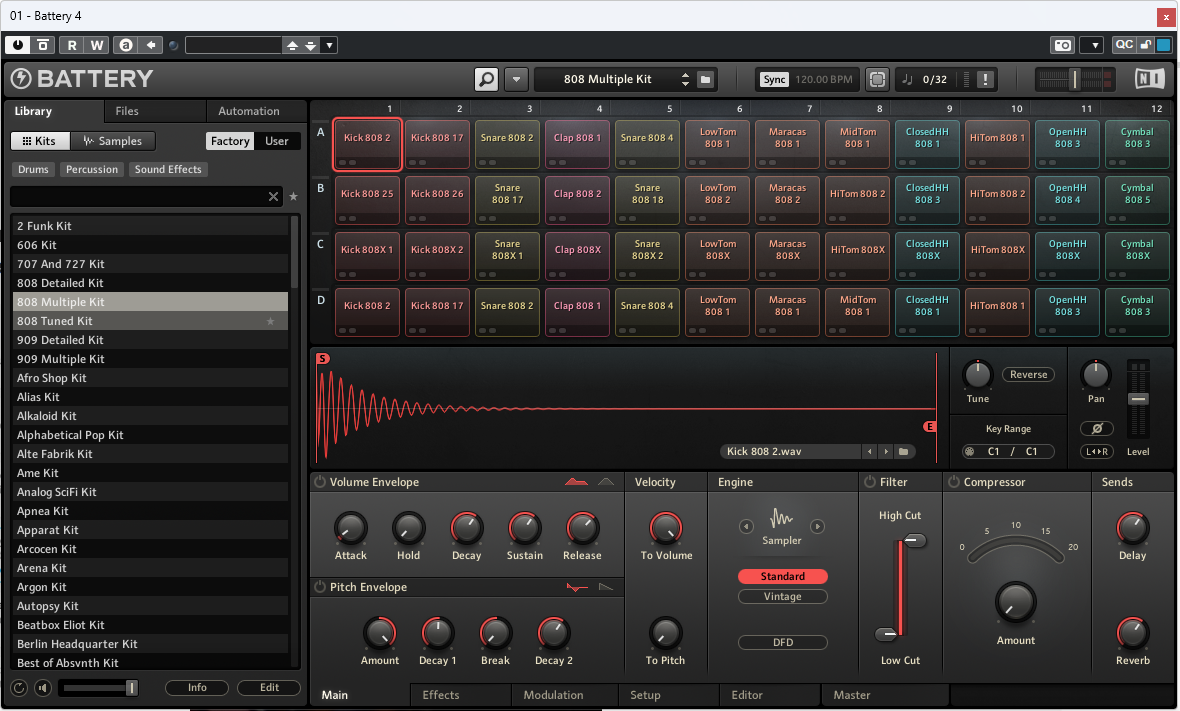Open the Key Range C1 / C1 selector

tap(1008, 451)
